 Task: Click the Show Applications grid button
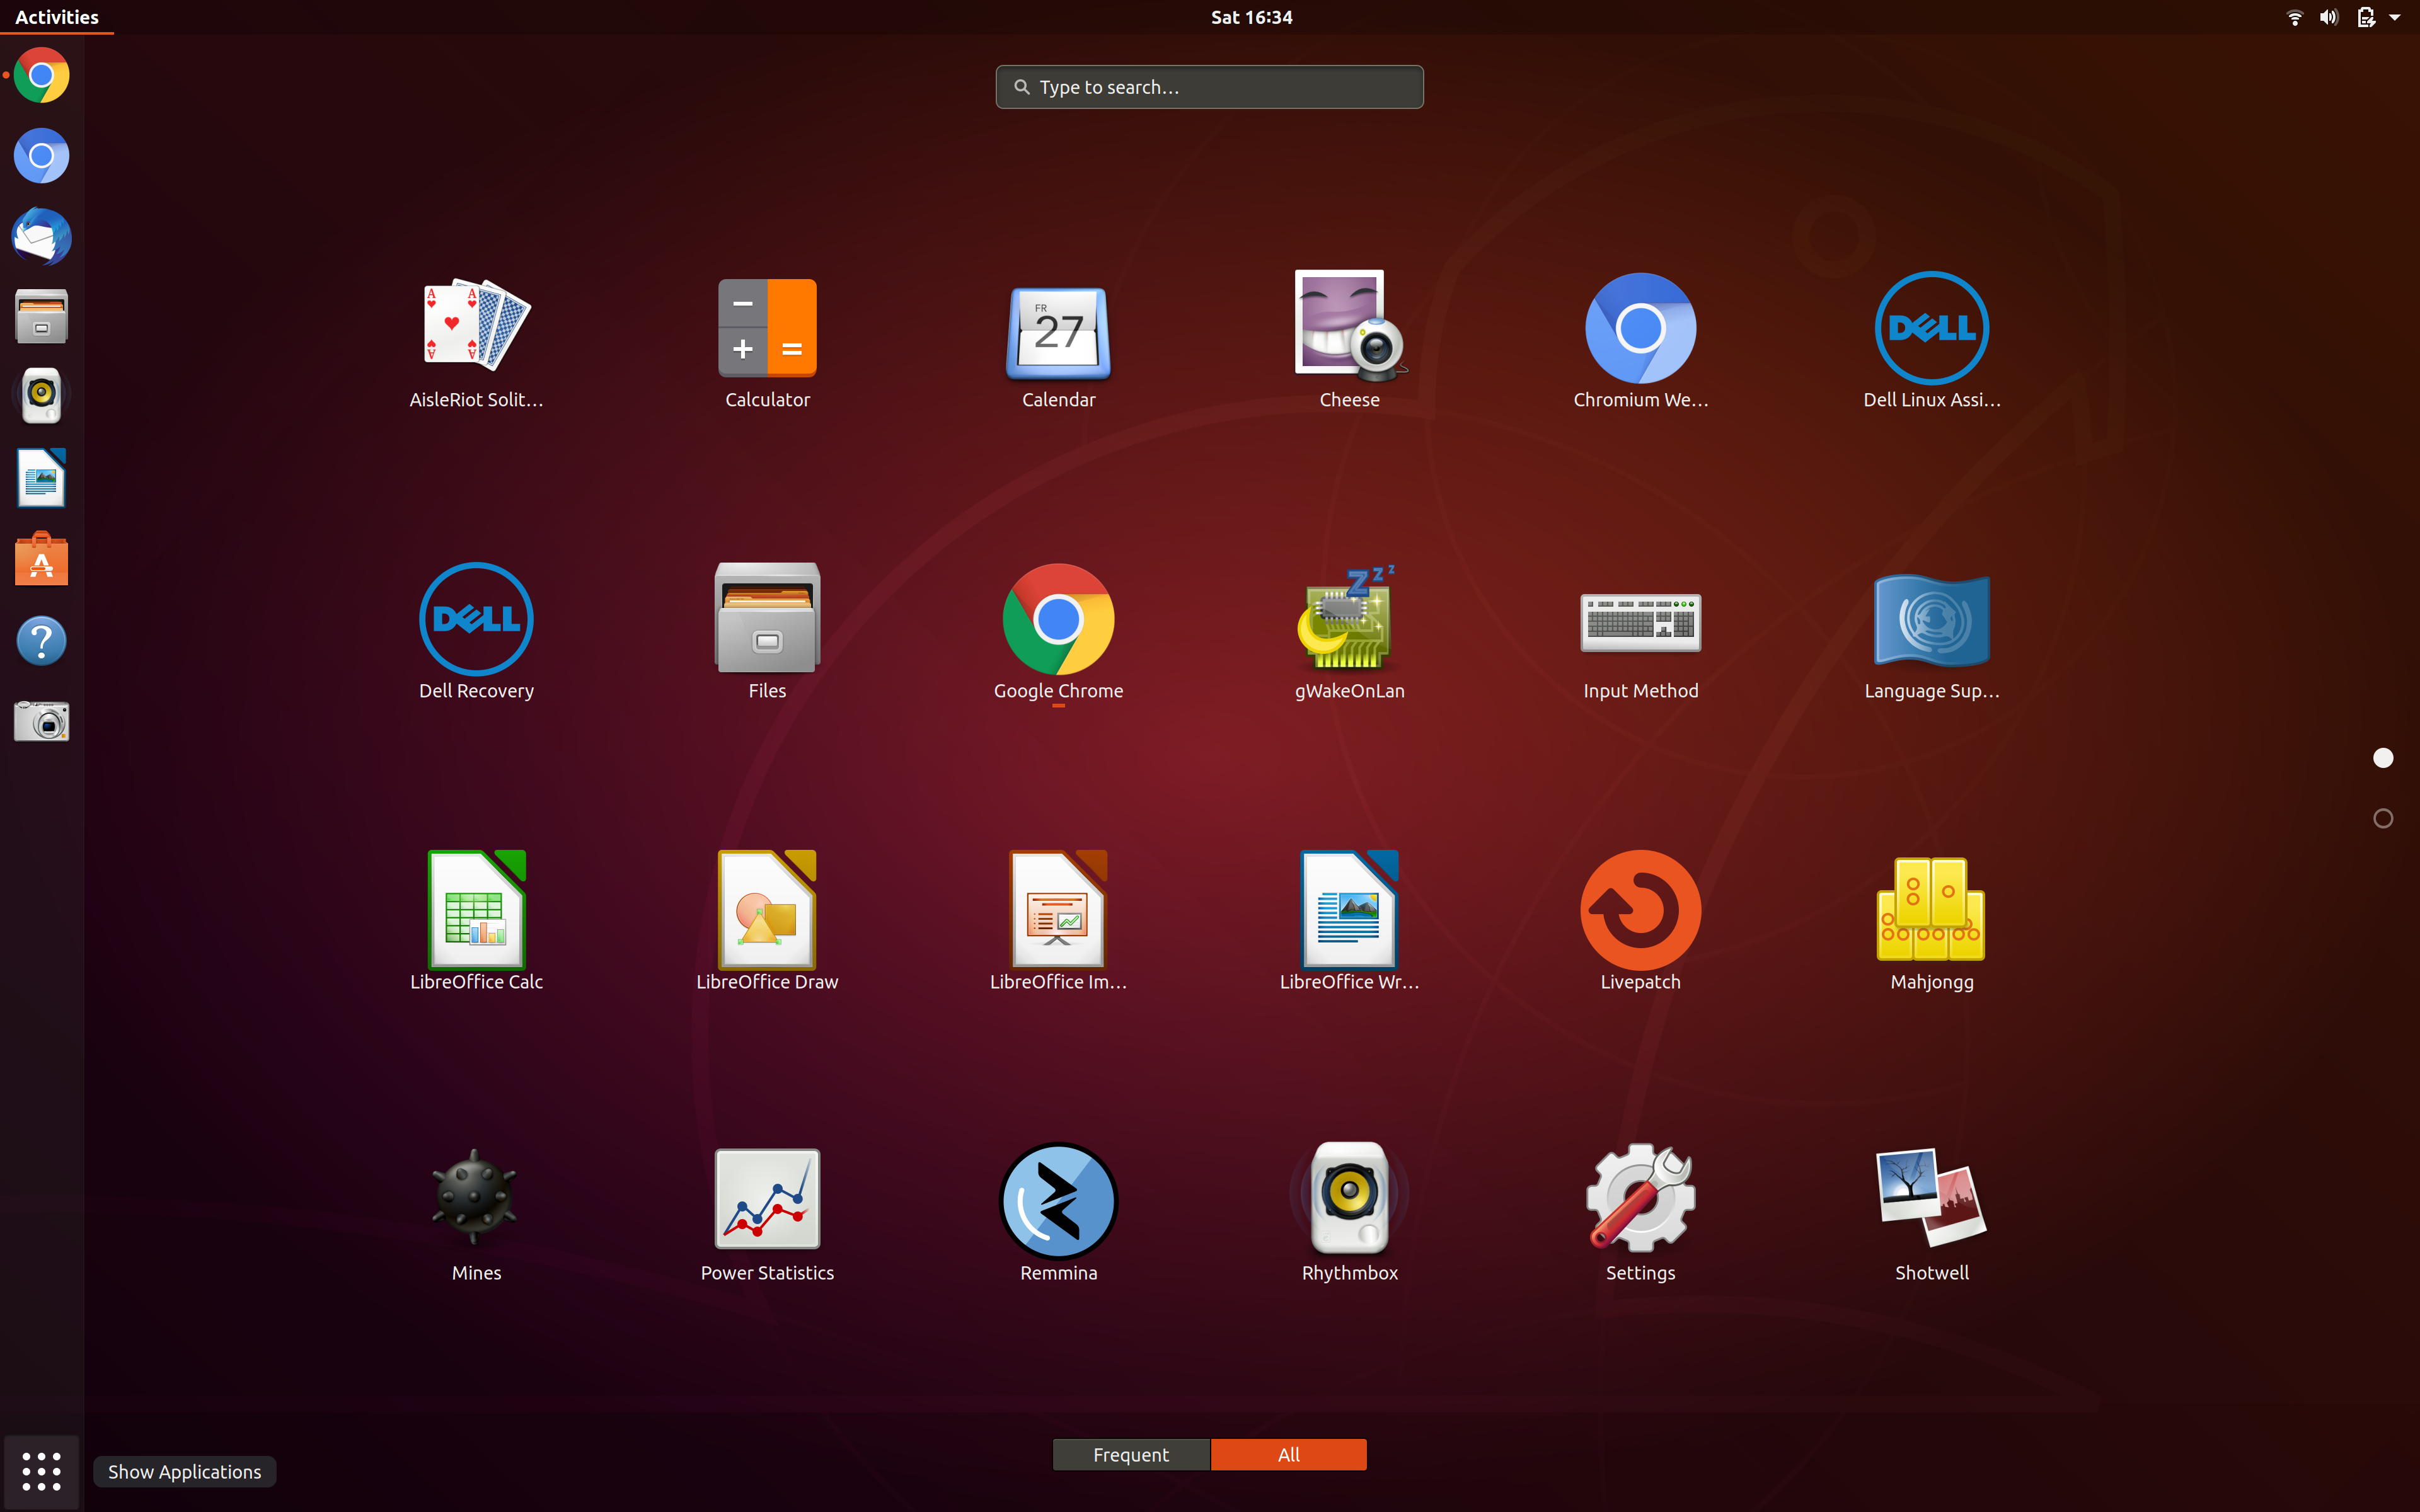(x=41, y=1471)
